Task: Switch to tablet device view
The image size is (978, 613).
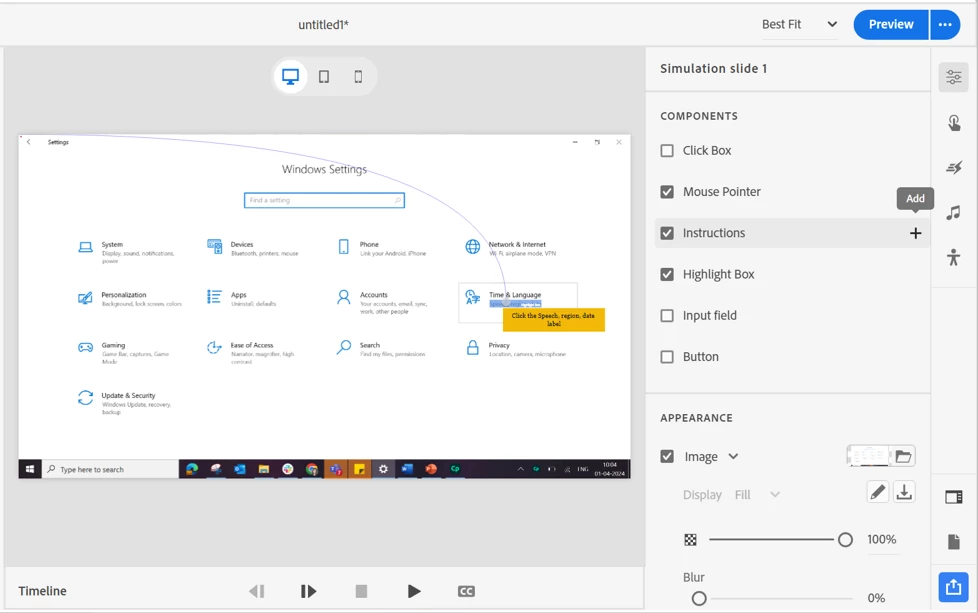Action: point(324,77)
